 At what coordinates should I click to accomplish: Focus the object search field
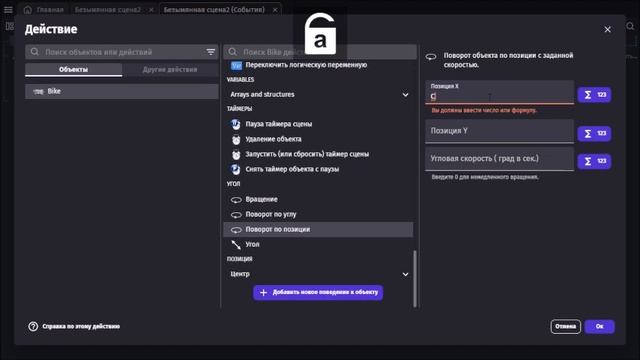coord(122,52)
